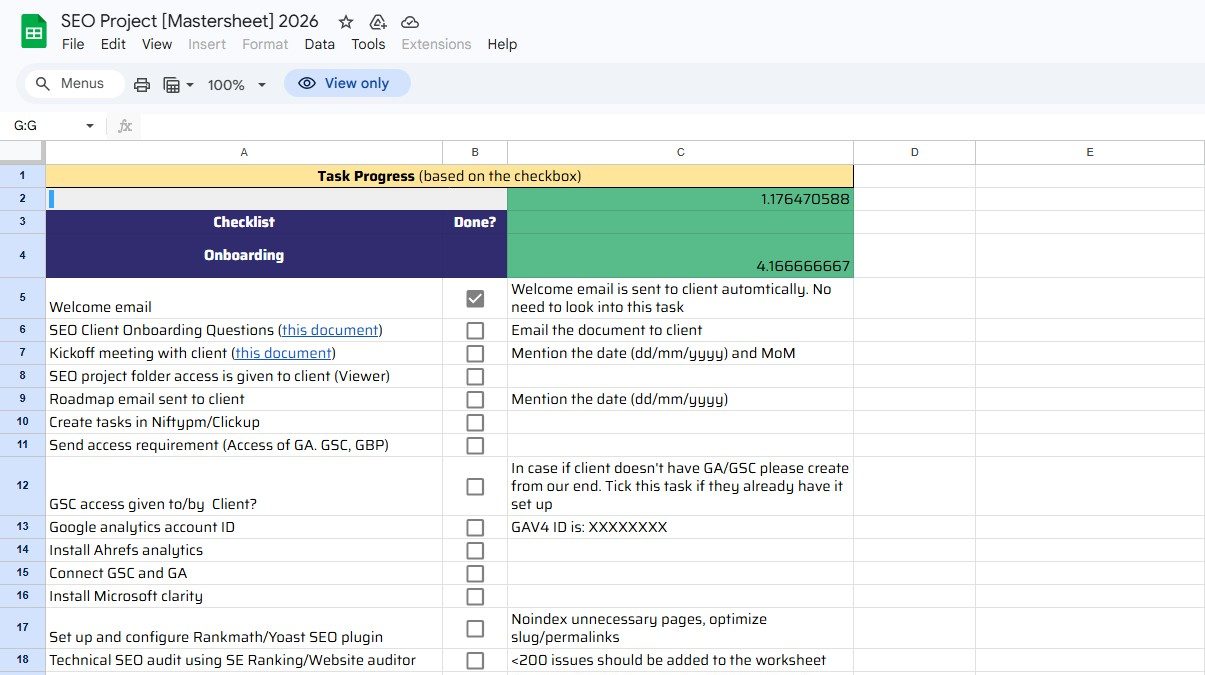Click the Print icon in the toolbar
Image resolution: width=1205 pixels, height=675 pixels.
[x=140, y=84]
